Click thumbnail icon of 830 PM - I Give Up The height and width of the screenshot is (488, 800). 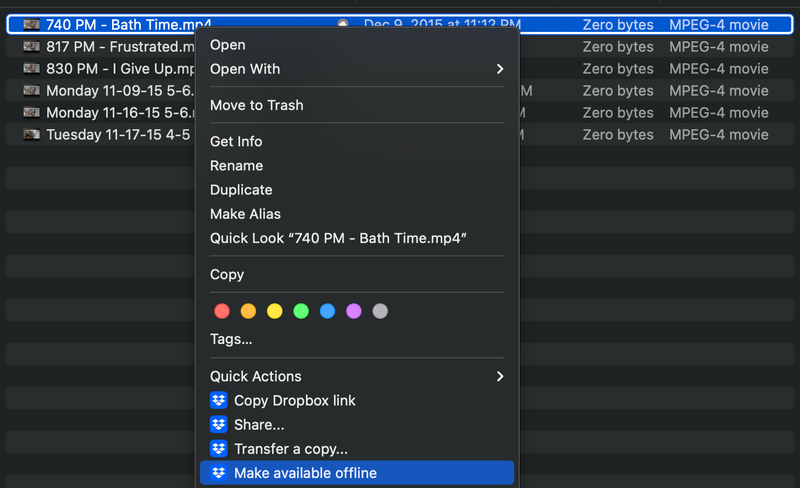(32, 69)
